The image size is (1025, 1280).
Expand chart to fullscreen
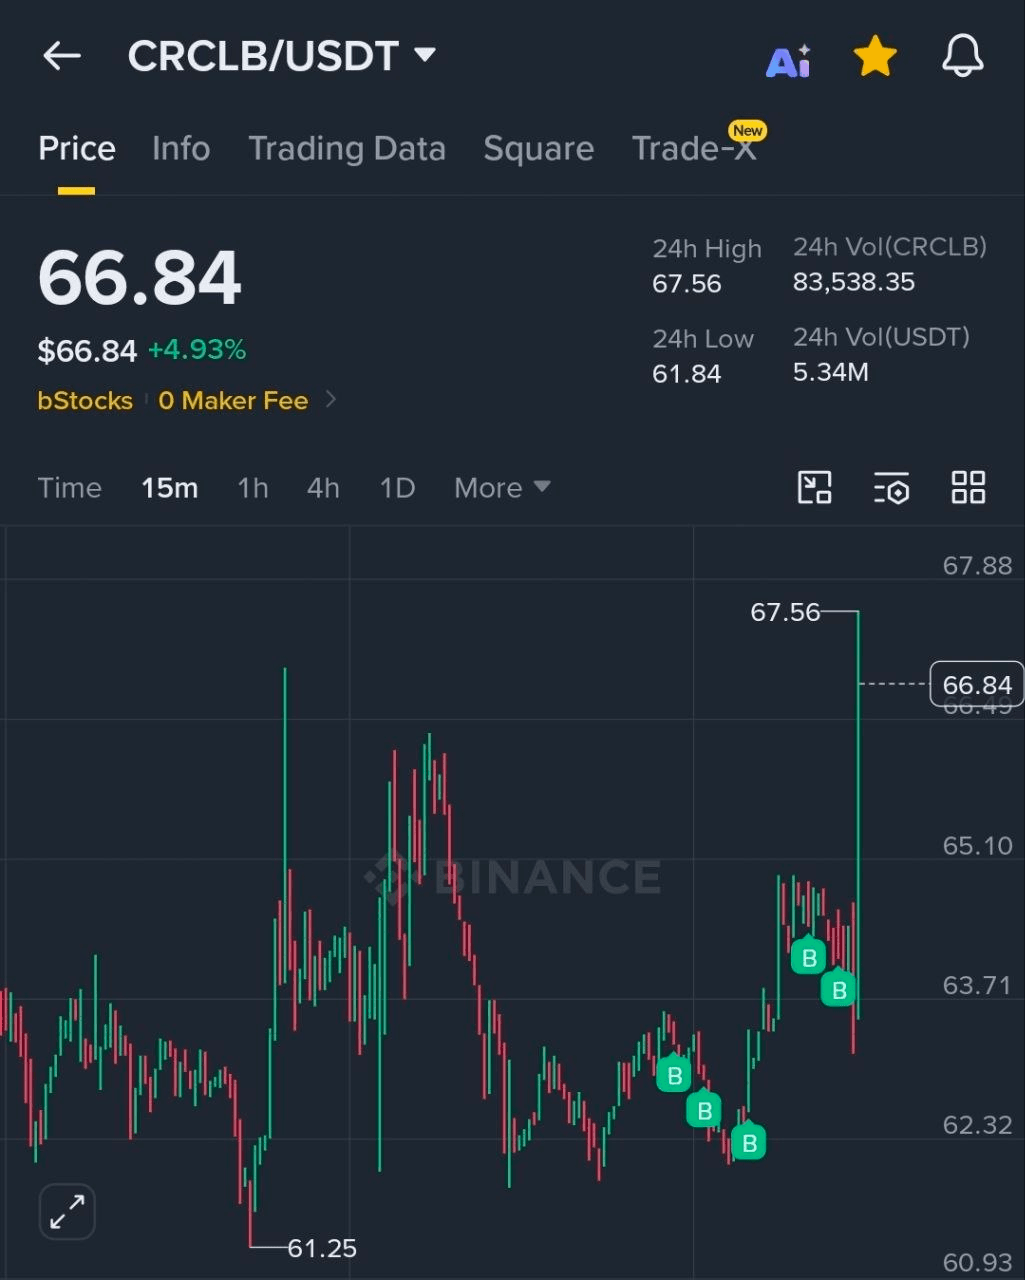pyautogui.click(x=67, y=1212)
